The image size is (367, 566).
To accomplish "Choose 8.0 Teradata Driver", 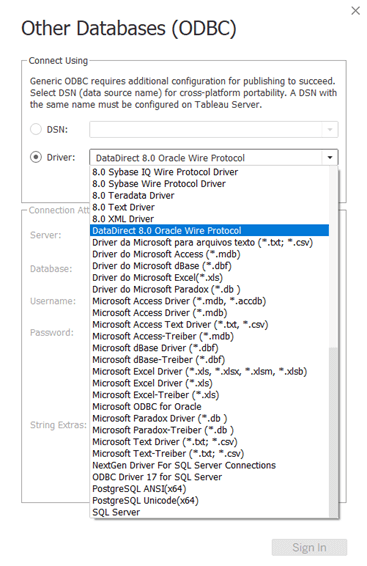I will coord(209,195).
